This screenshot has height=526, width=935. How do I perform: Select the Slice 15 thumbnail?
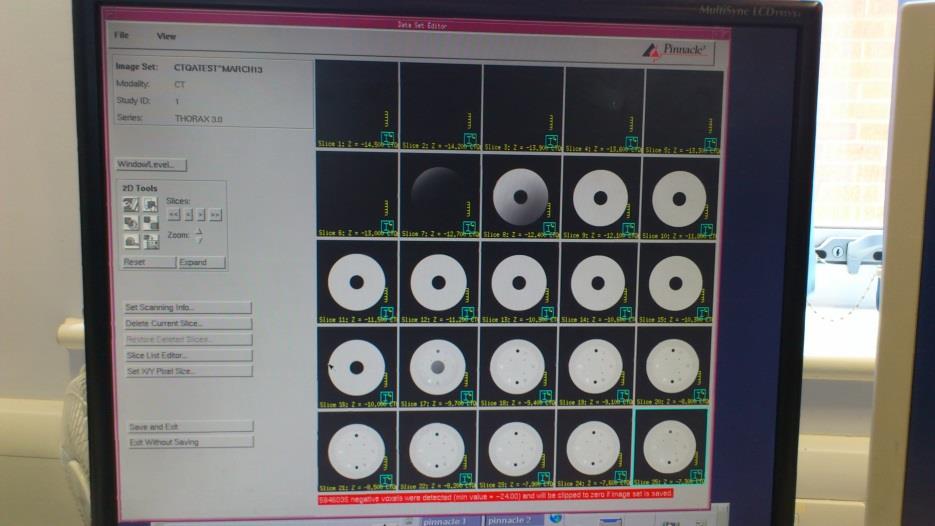click(674, 284)
